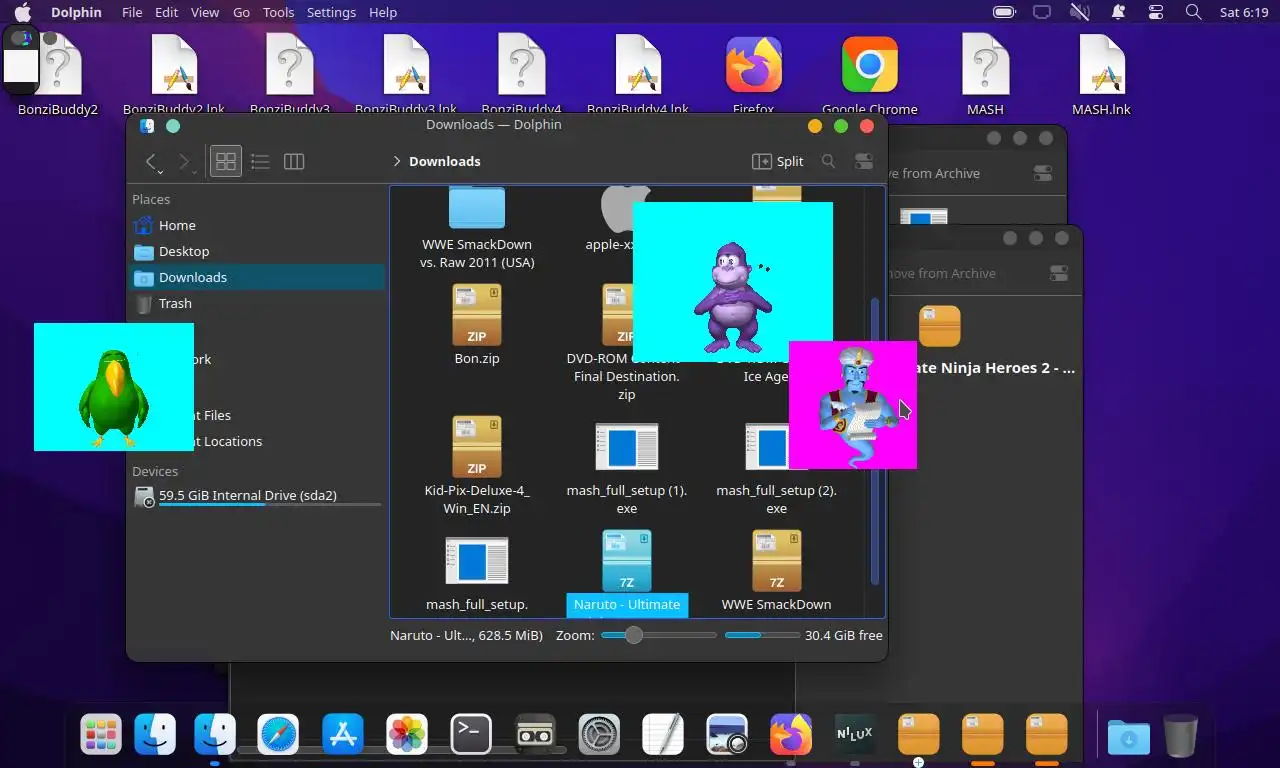Click the battery indicator in menu bar
The width and height of the screenshot is (1280, 768).
tap(1004, 12)
